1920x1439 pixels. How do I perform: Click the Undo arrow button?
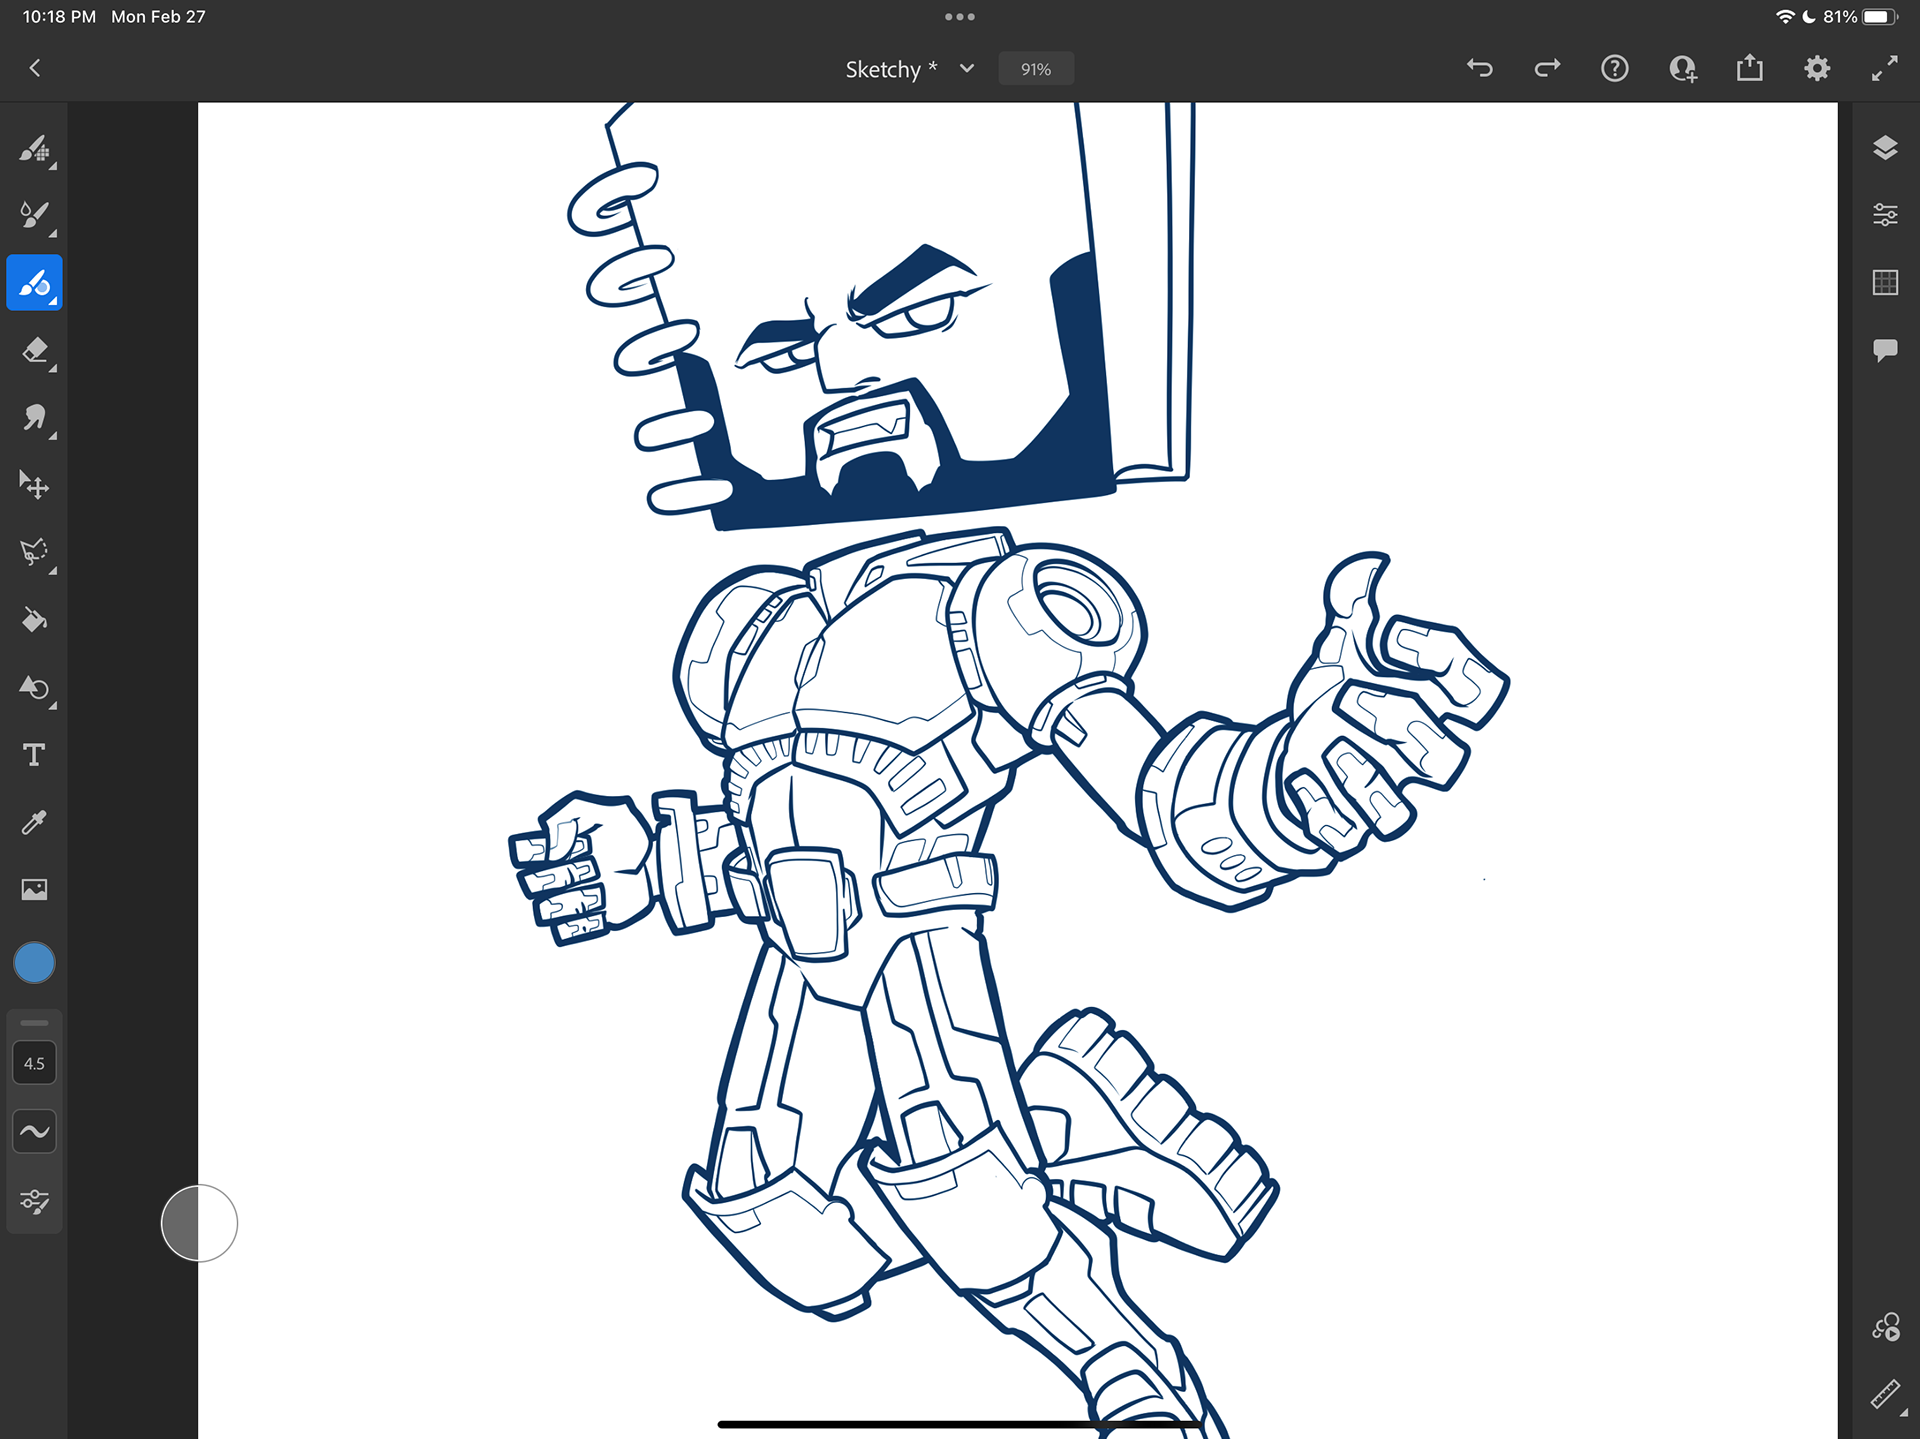pos(1480,68)
